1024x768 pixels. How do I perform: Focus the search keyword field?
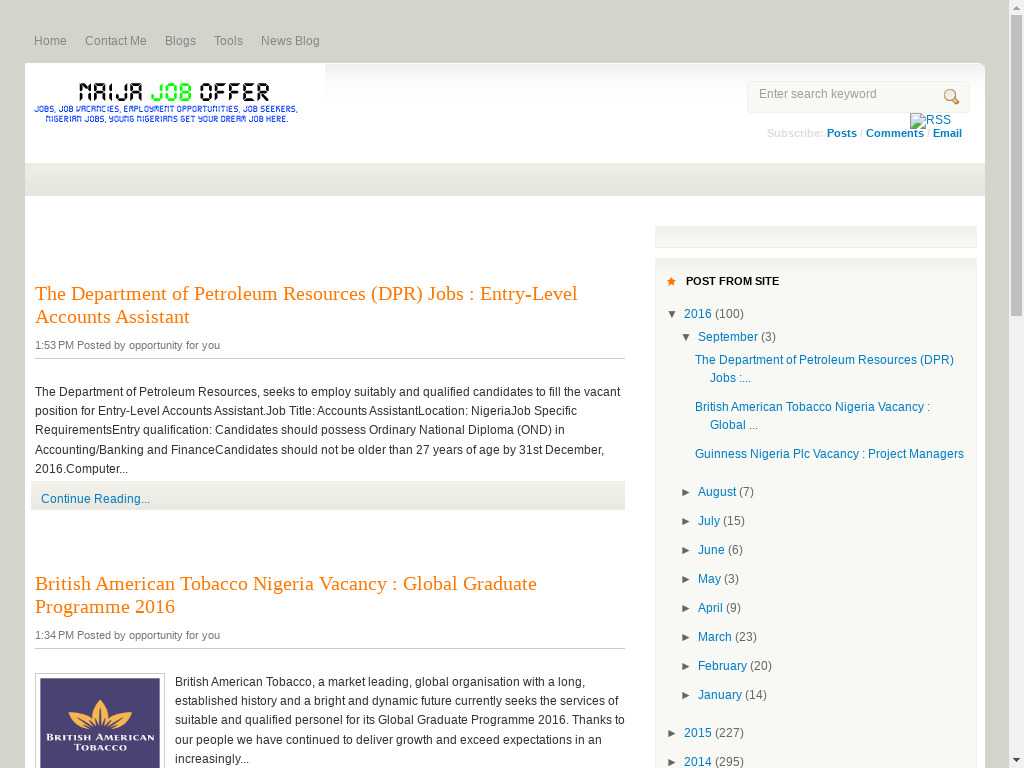(846, 95)
